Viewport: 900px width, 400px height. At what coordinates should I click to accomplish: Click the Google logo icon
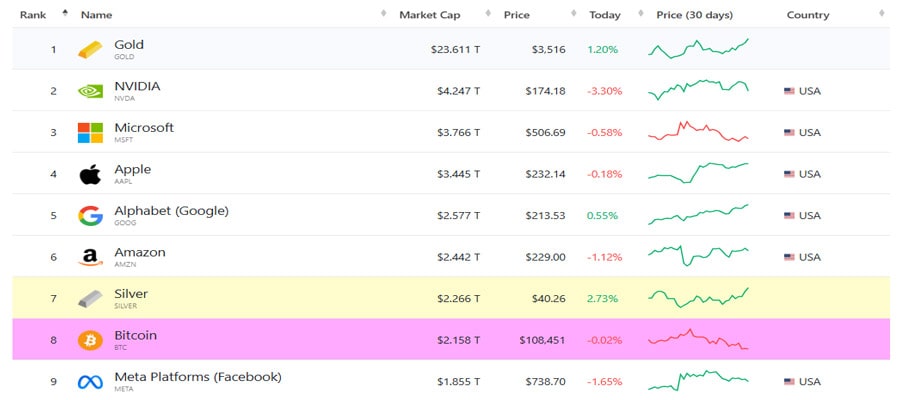point(90,216)
